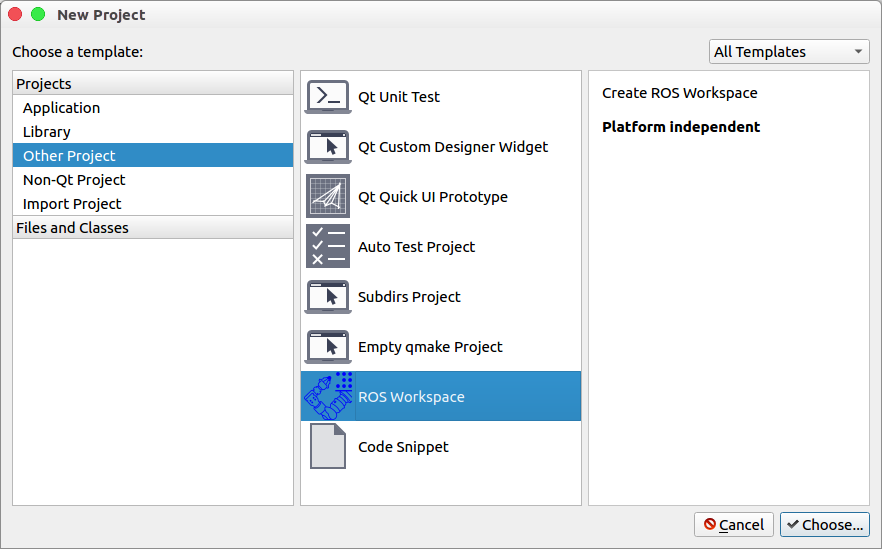Viewport: 882px width, 549px height.
Task: Click the Auto Test Project checklist icon
Action: (x=327, y=247)
